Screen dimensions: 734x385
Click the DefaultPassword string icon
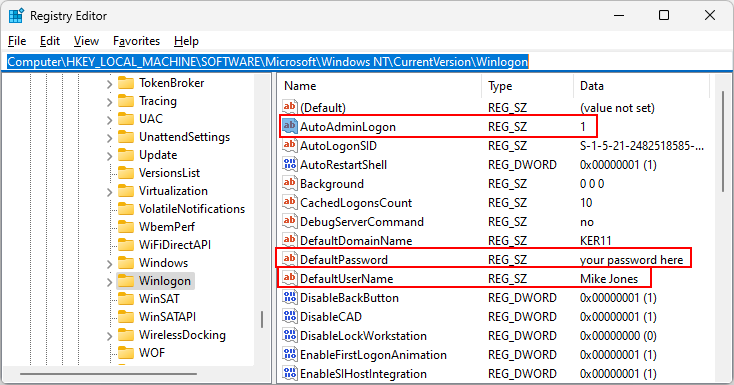(x=290, y=259)
